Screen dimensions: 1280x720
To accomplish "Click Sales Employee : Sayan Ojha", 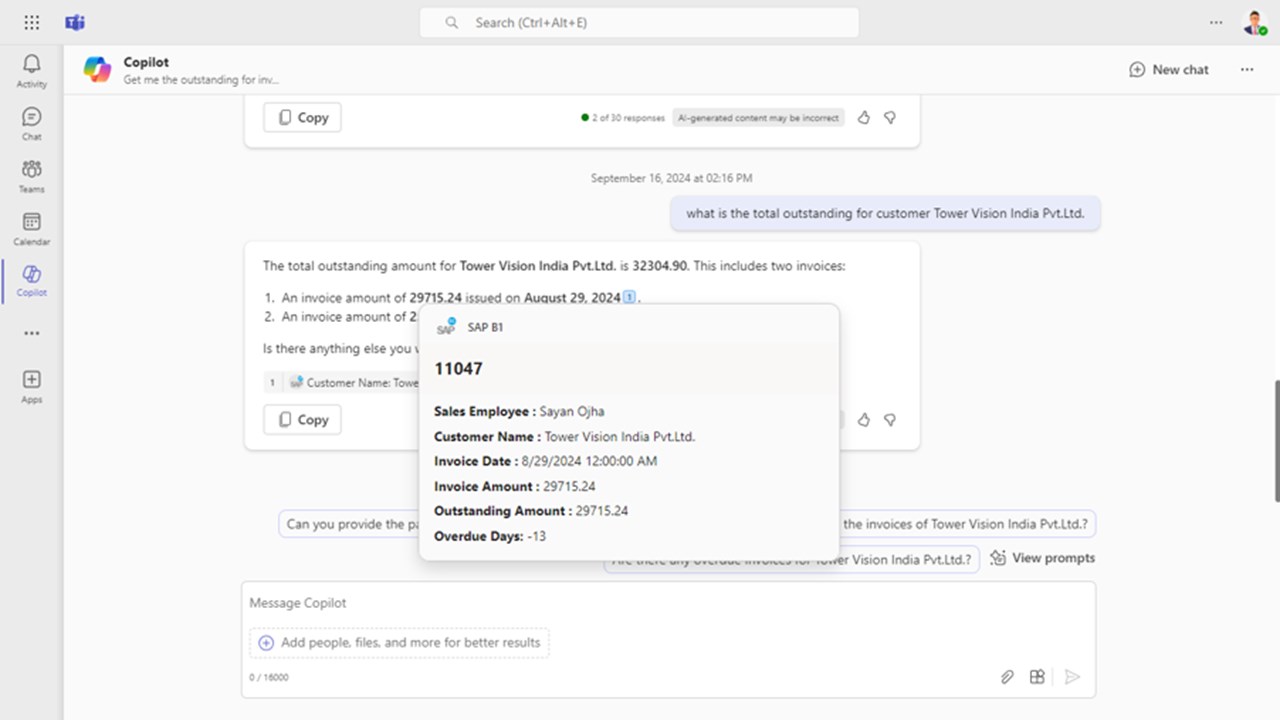I will (x=519, y=411).
